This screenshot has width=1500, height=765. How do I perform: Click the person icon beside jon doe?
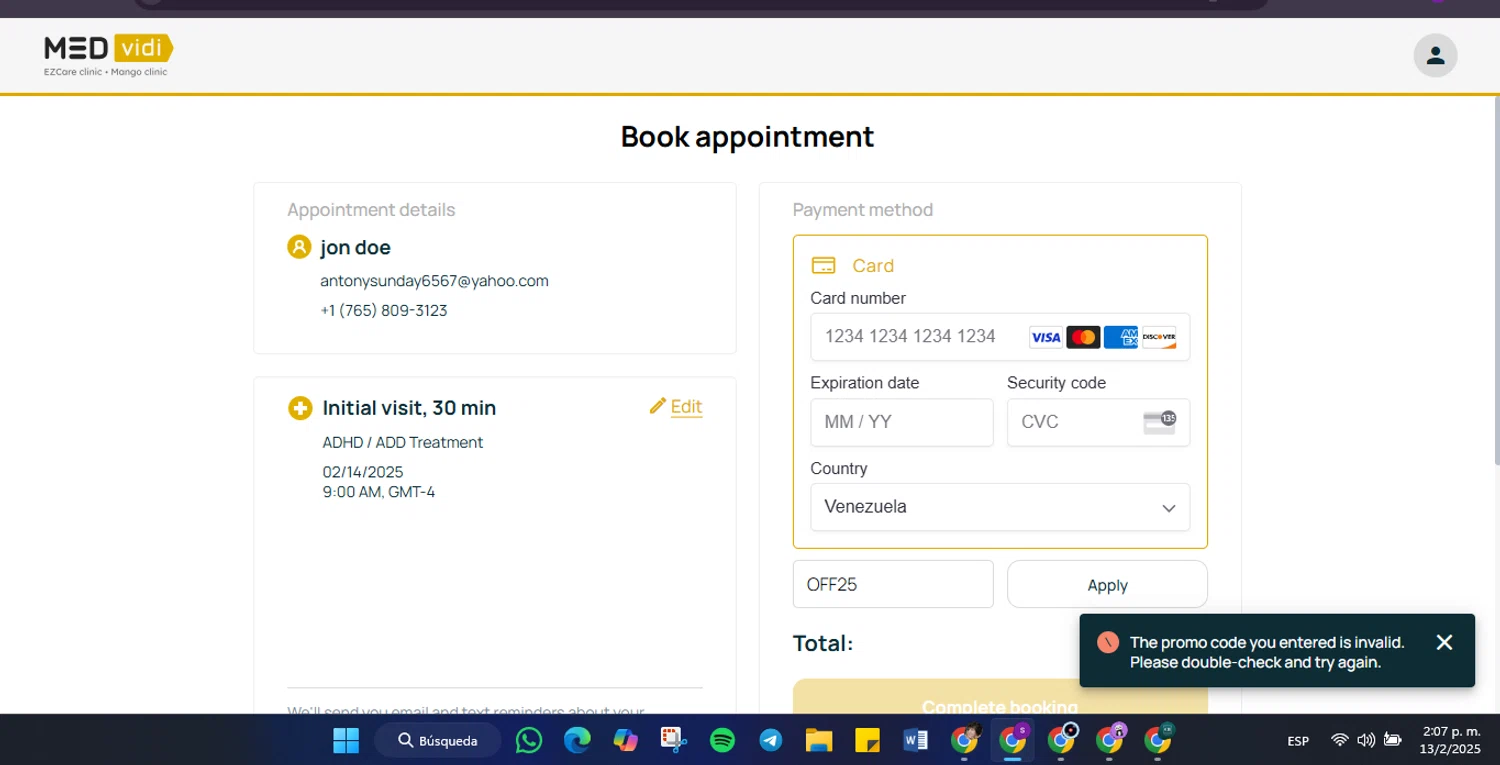click(x=299, y=246)
